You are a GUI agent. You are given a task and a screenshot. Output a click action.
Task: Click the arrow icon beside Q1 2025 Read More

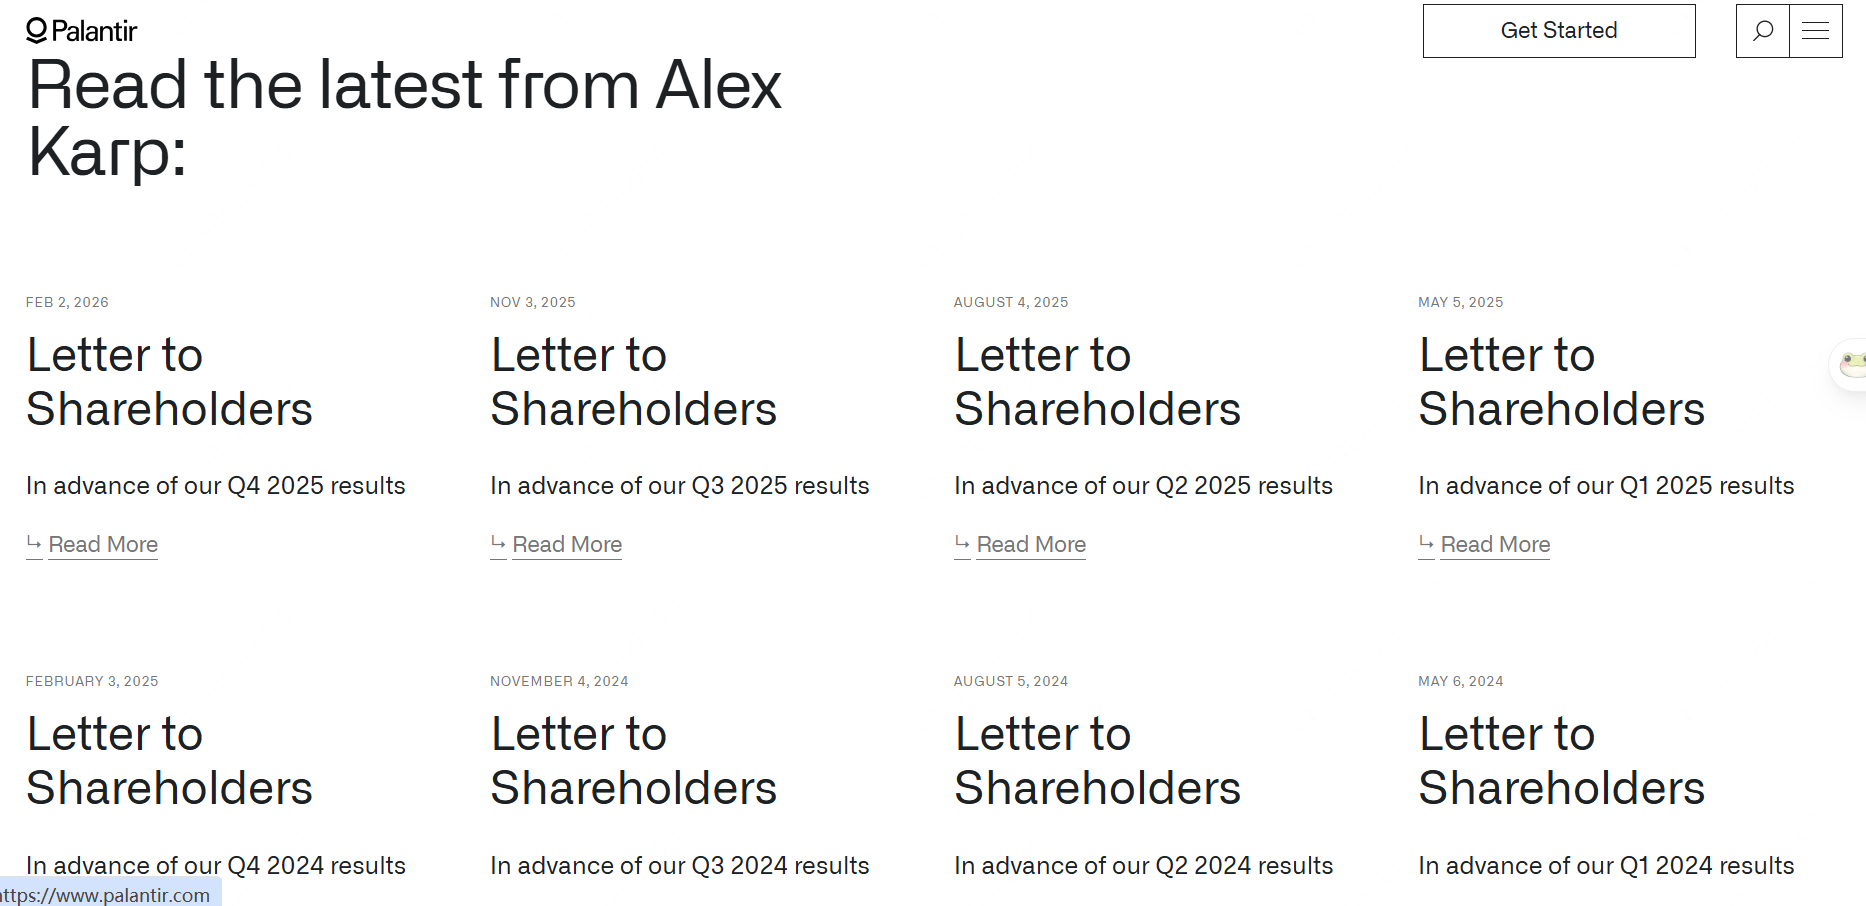point(1426,543)
